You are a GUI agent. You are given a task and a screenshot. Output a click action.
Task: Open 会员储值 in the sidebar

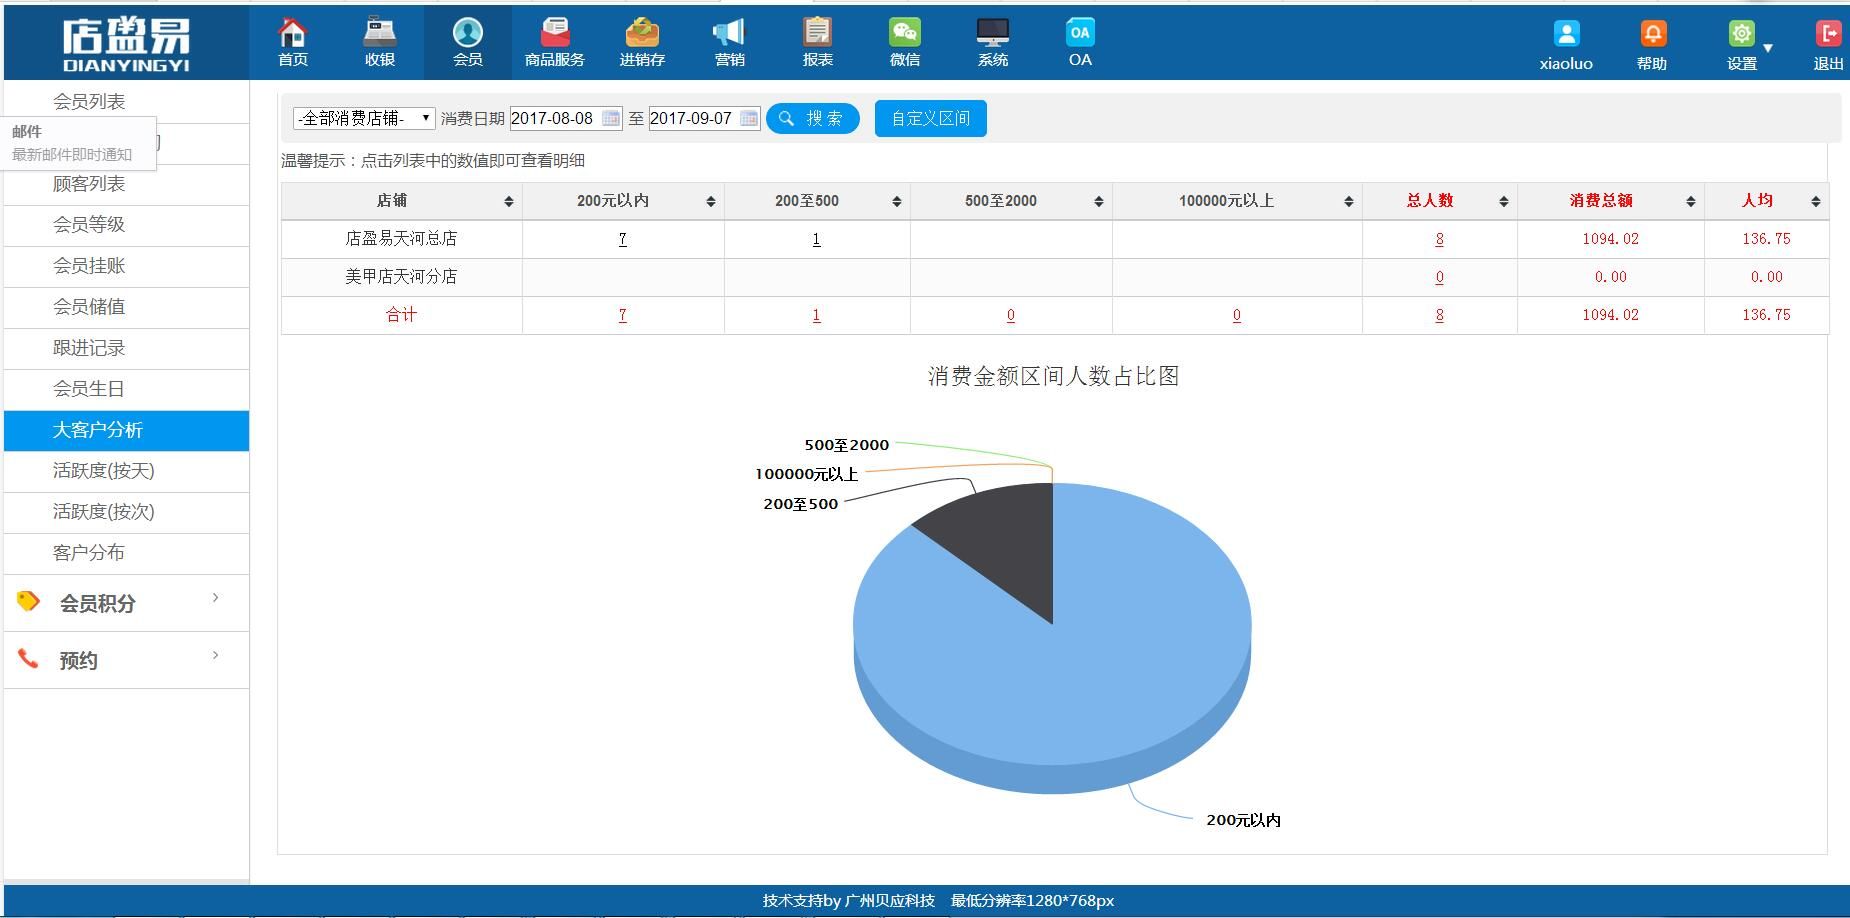click(x=89, y=307)
